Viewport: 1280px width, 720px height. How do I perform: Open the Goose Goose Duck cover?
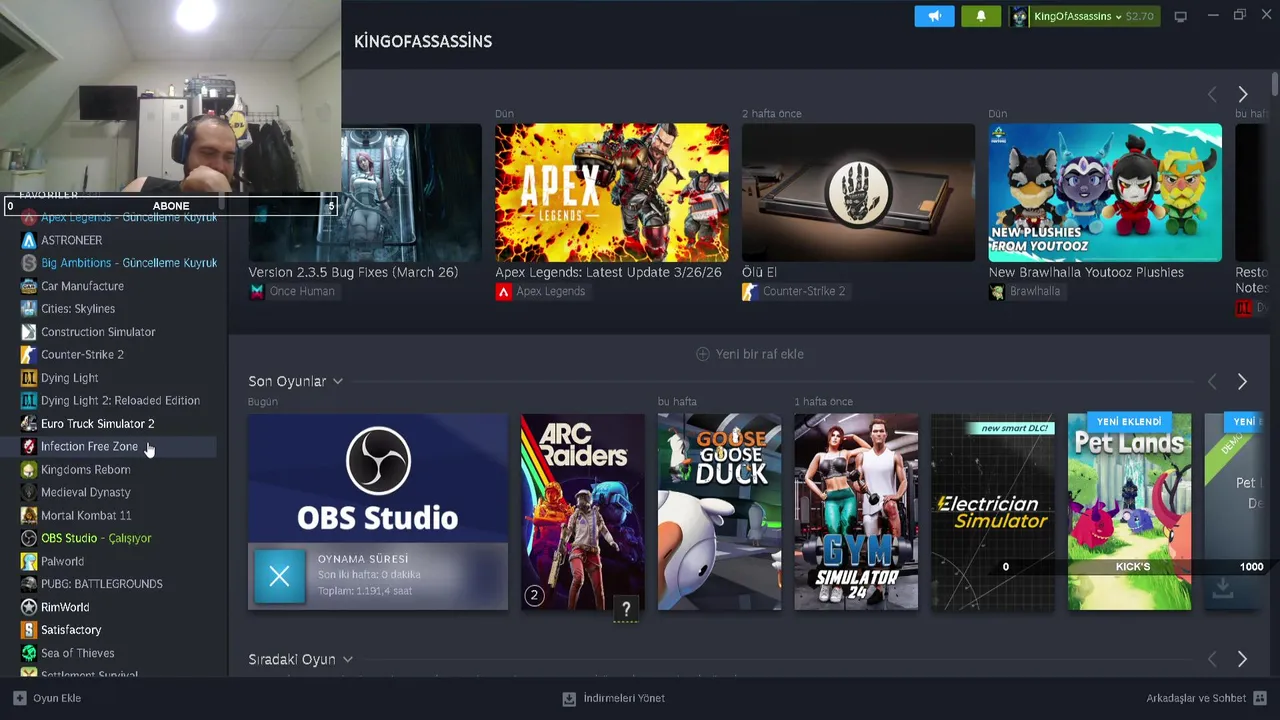tap(719, 512)
